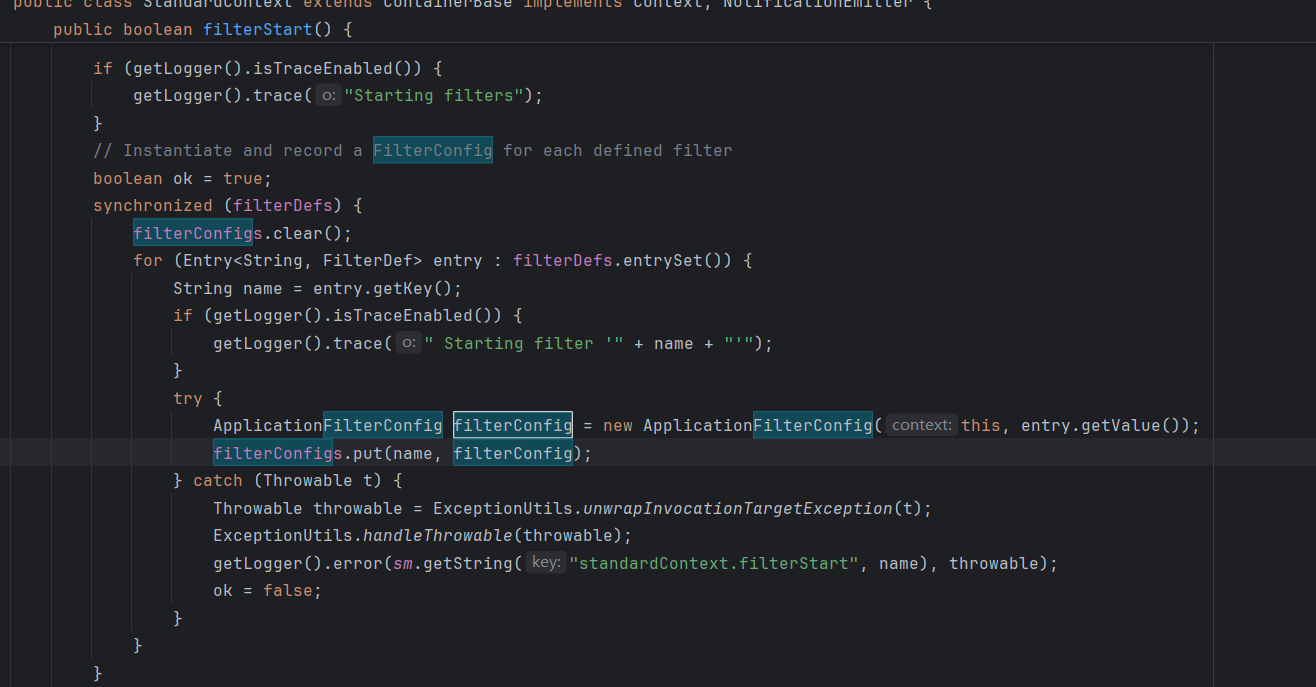Click the "ok = false" assignment line
The height and width of the screenshot is (687, 1316).
coord(267,590)
